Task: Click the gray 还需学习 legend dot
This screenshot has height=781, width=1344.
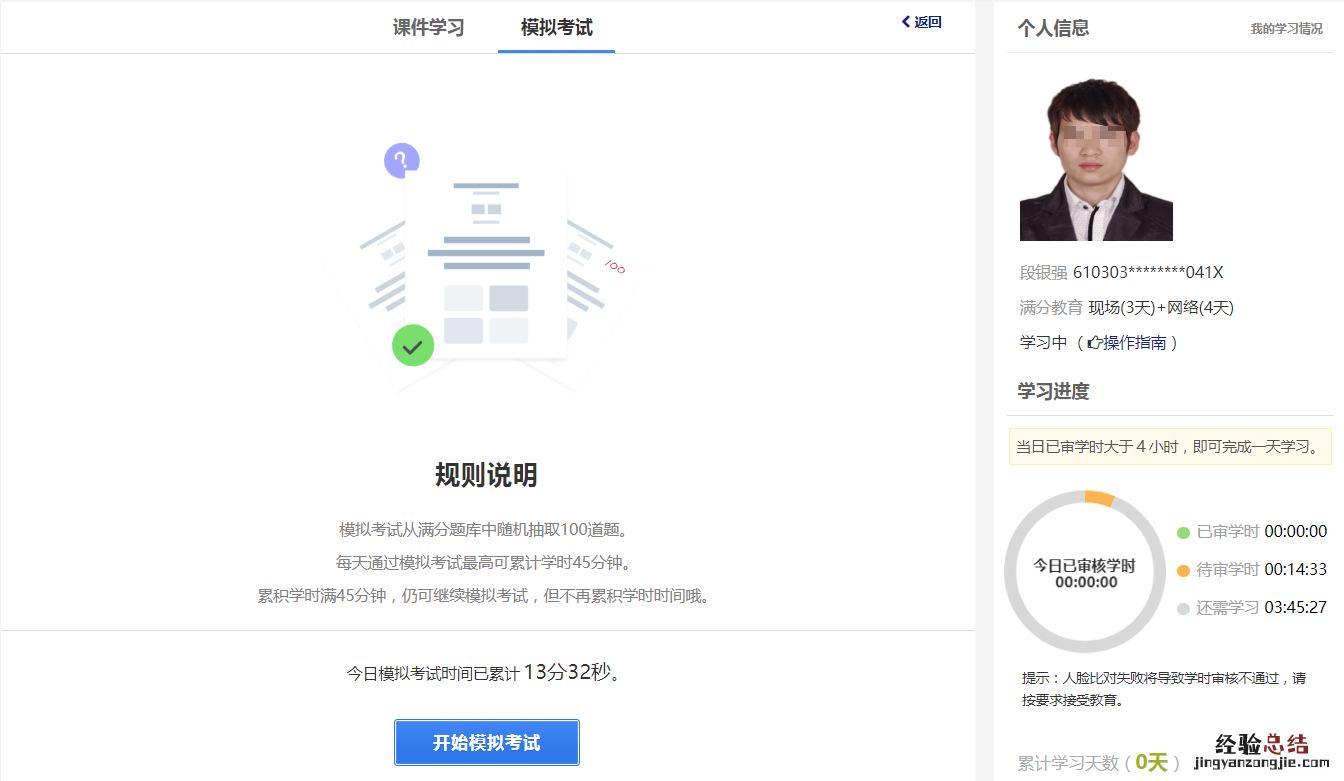Action: 1183,608
